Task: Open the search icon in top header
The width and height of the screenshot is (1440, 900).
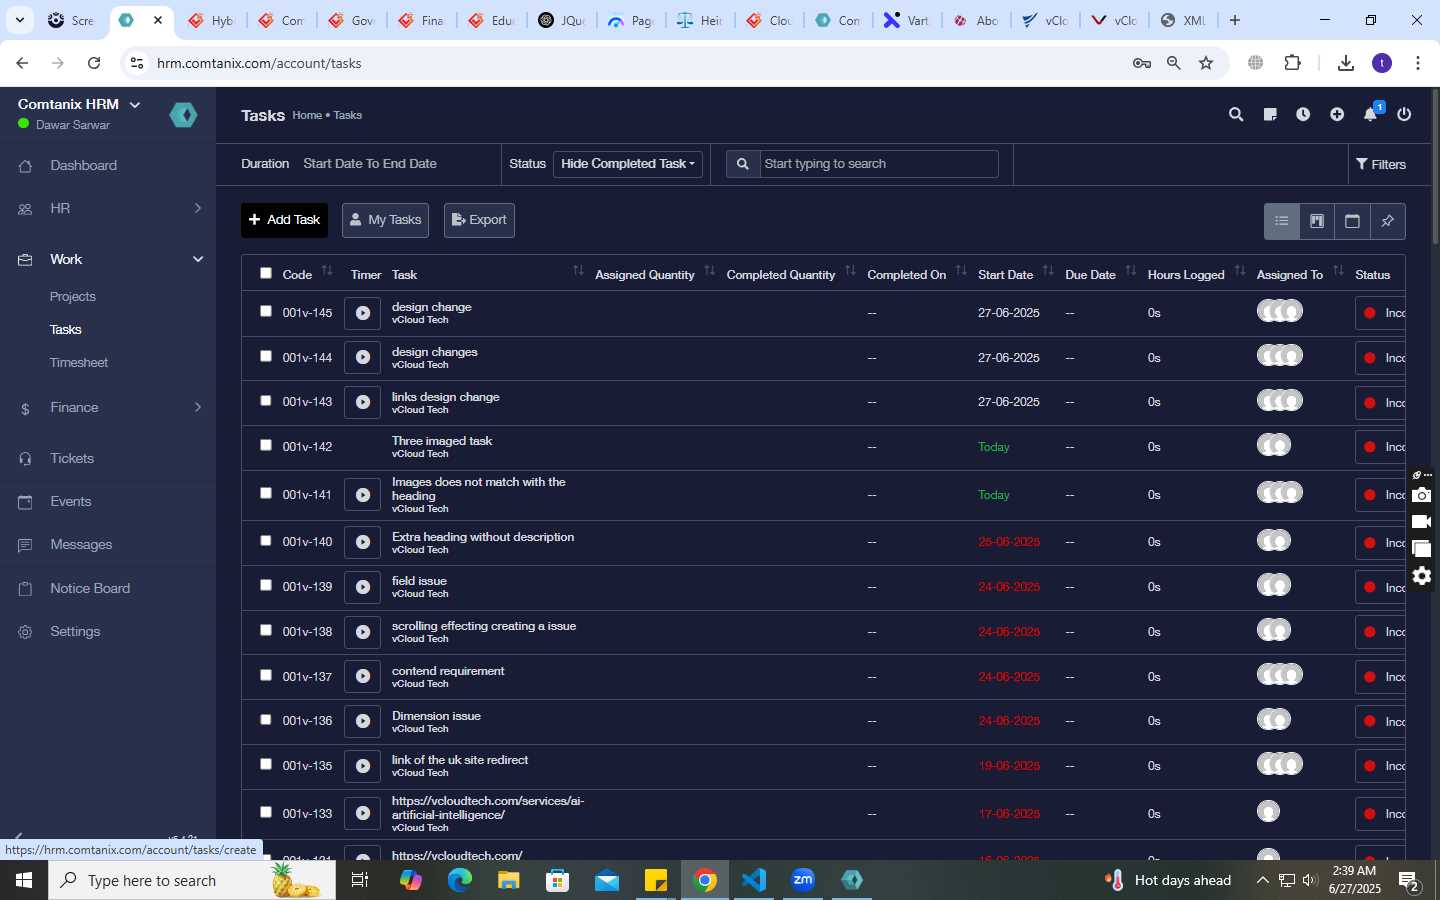Action: click(1236, 115)
